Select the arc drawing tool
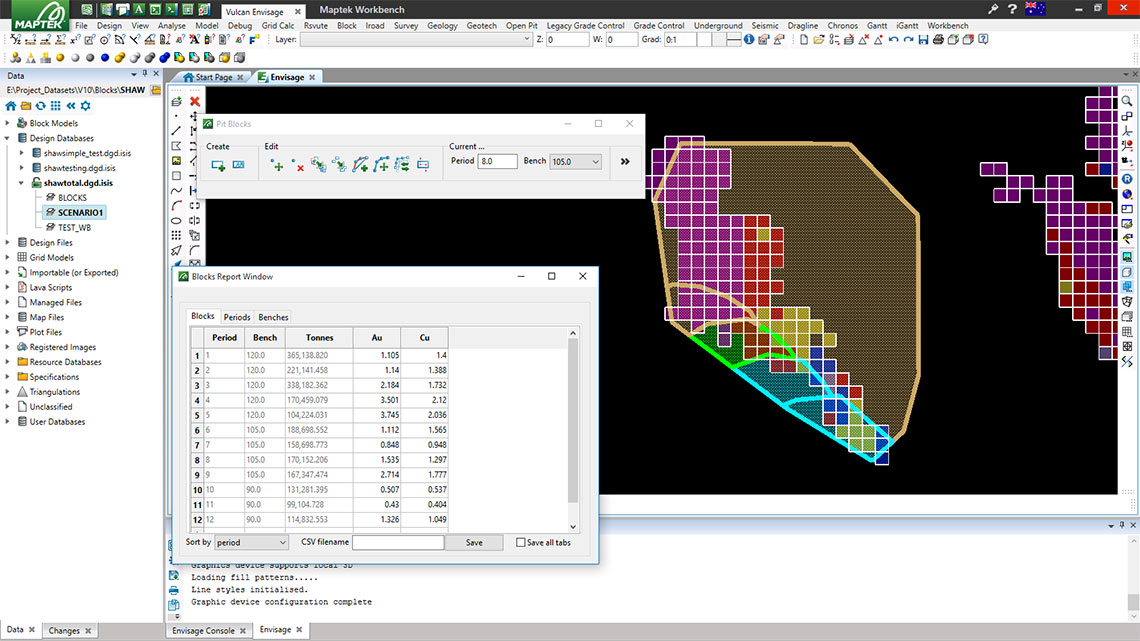The image size is (1140, 641). point(177,206)
